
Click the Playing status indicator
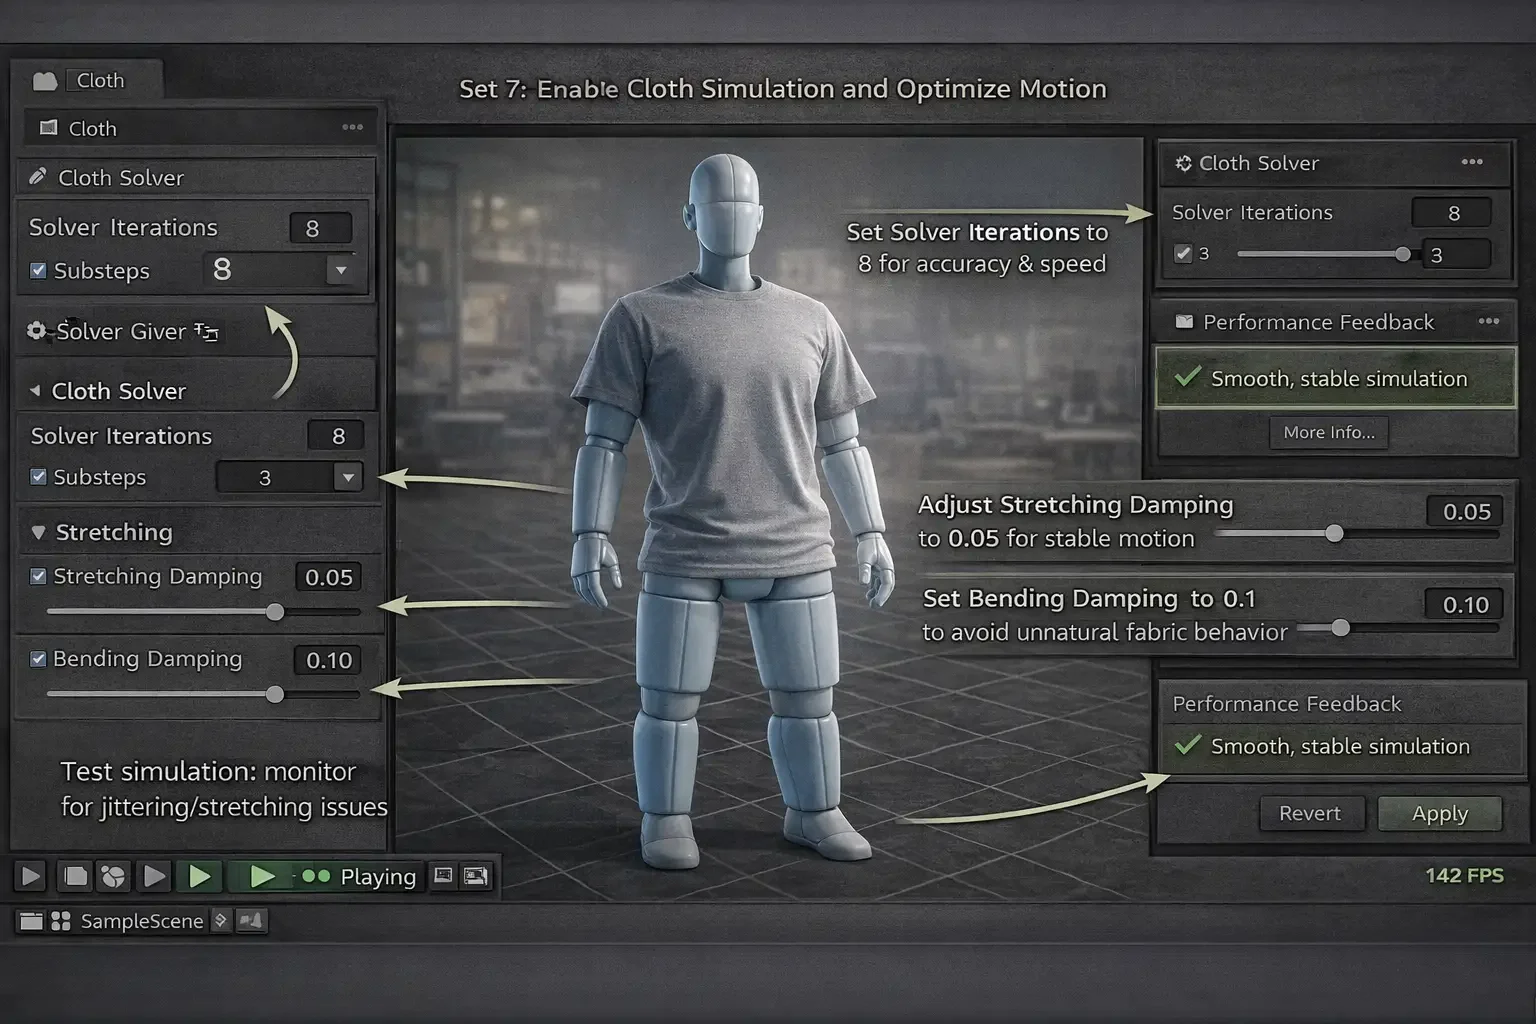coord(378,877)
